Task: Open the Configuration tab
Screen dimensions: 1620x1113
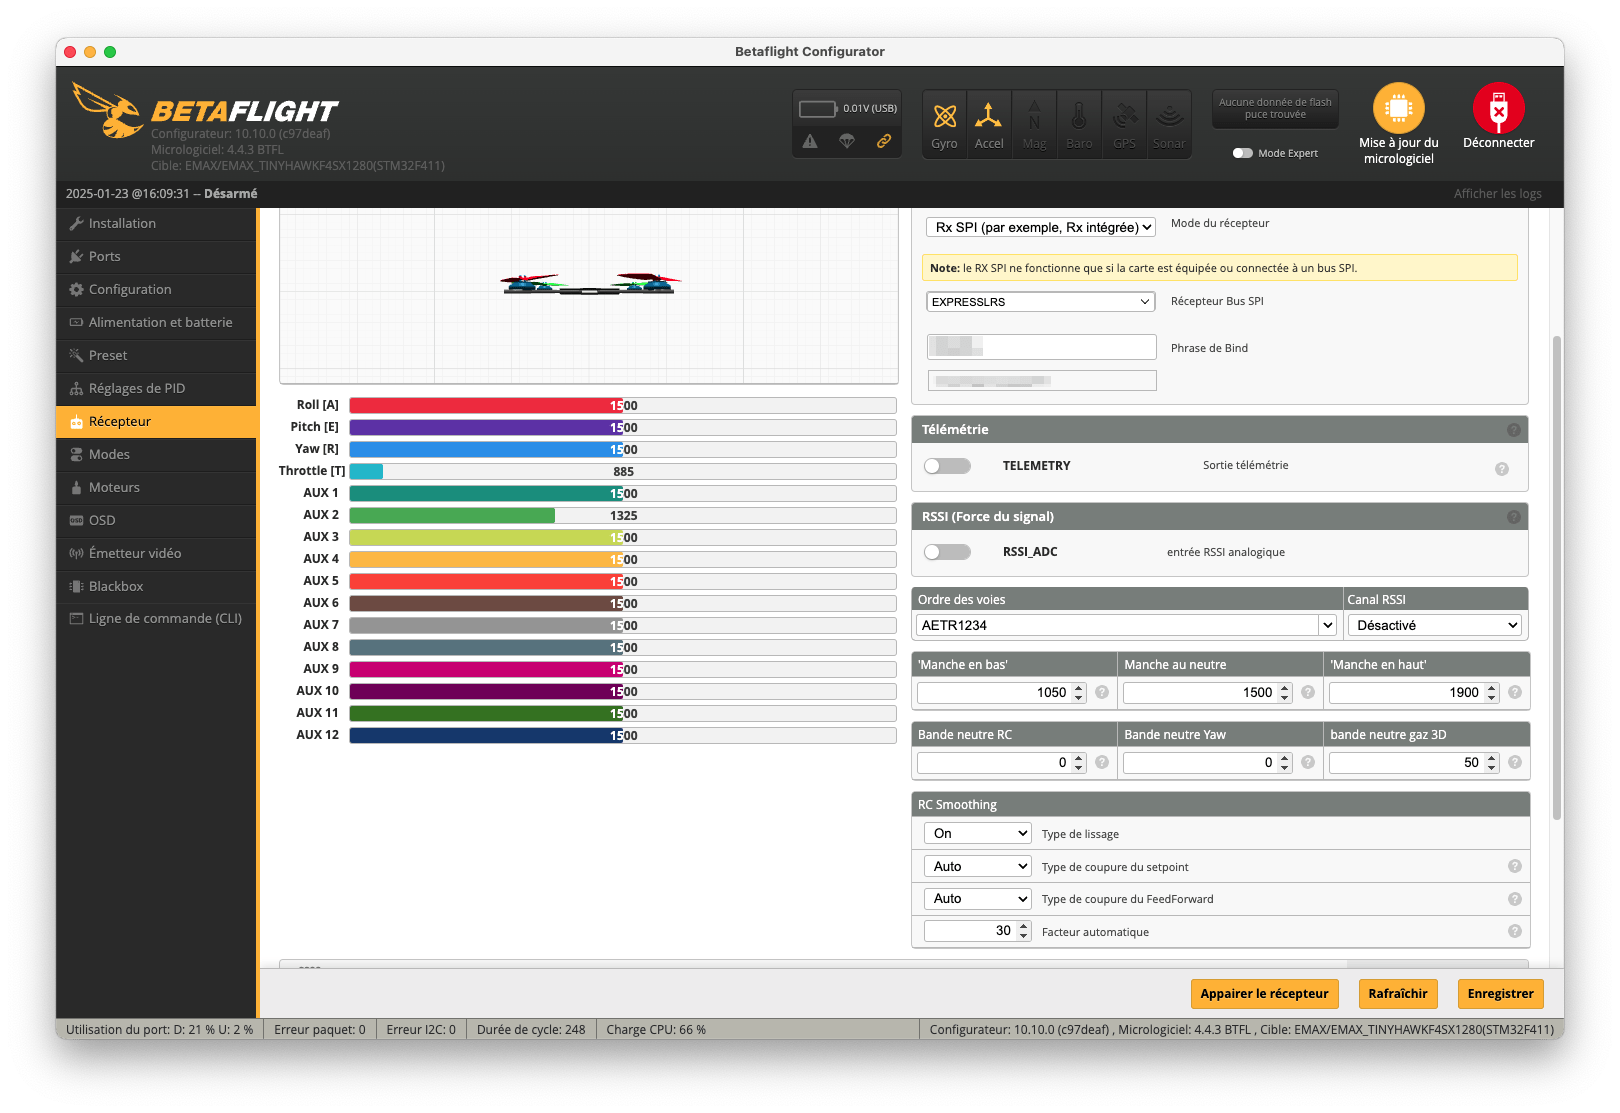Action: [x=156, y=290]
